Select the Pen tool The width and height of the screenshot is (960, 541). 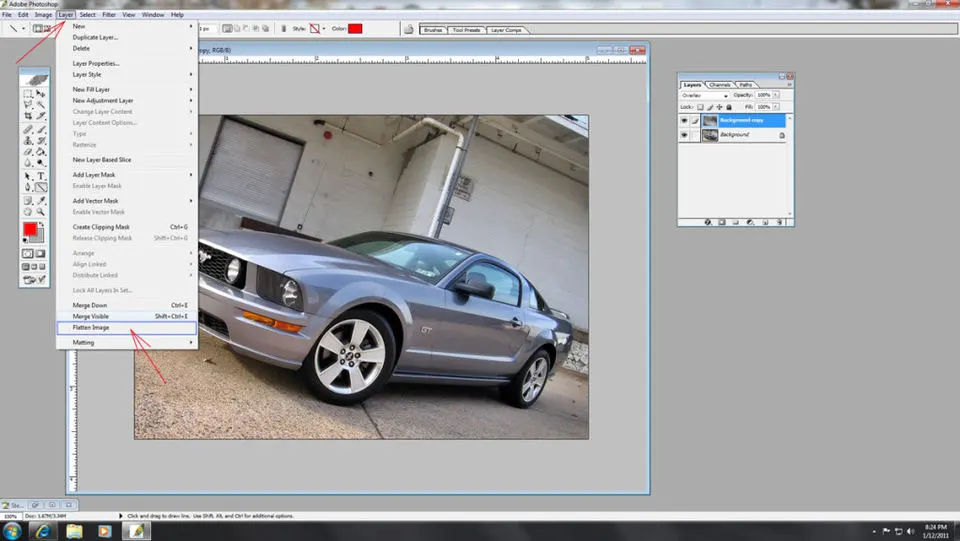pyautogui.click(x=28, y=187)
